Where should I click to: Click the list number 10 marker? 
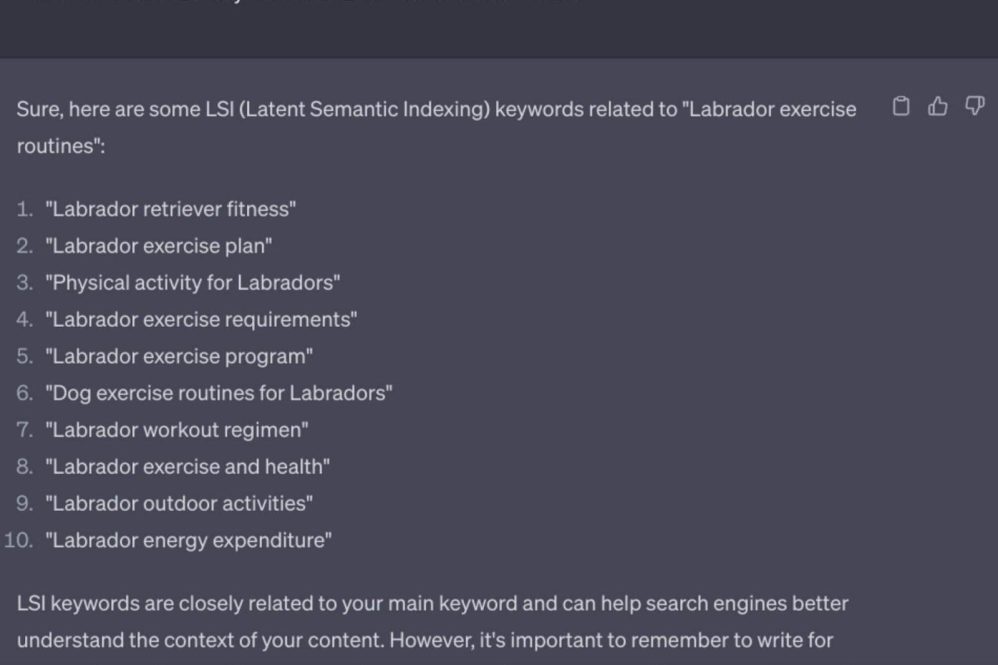(x=18, y=540)
